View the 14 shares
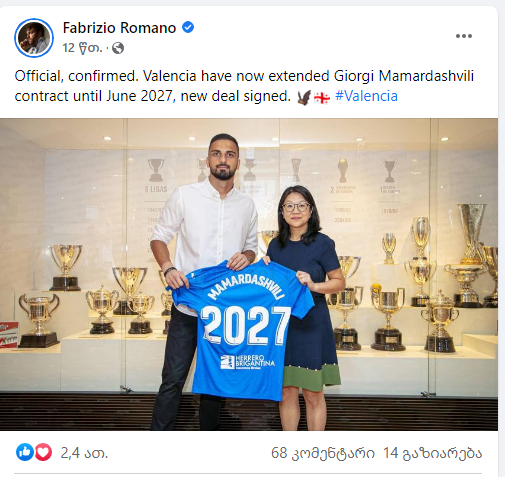505x477 pixels. (x=433, y=453)
